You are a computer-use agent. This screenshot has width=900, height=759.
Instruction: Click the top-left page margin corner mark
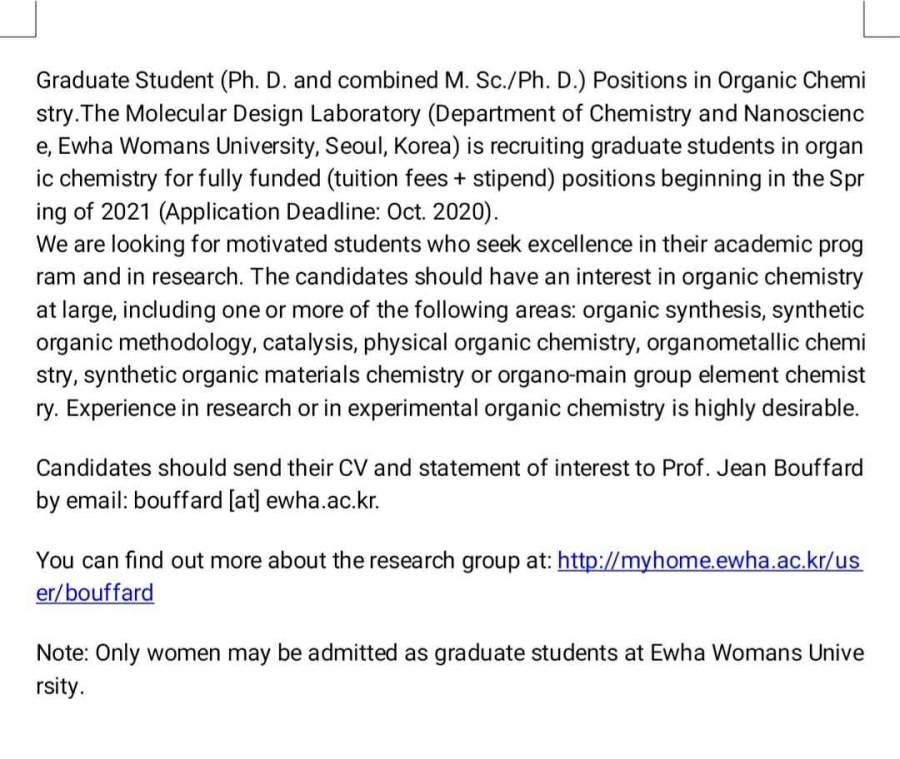tap(28, 18)
